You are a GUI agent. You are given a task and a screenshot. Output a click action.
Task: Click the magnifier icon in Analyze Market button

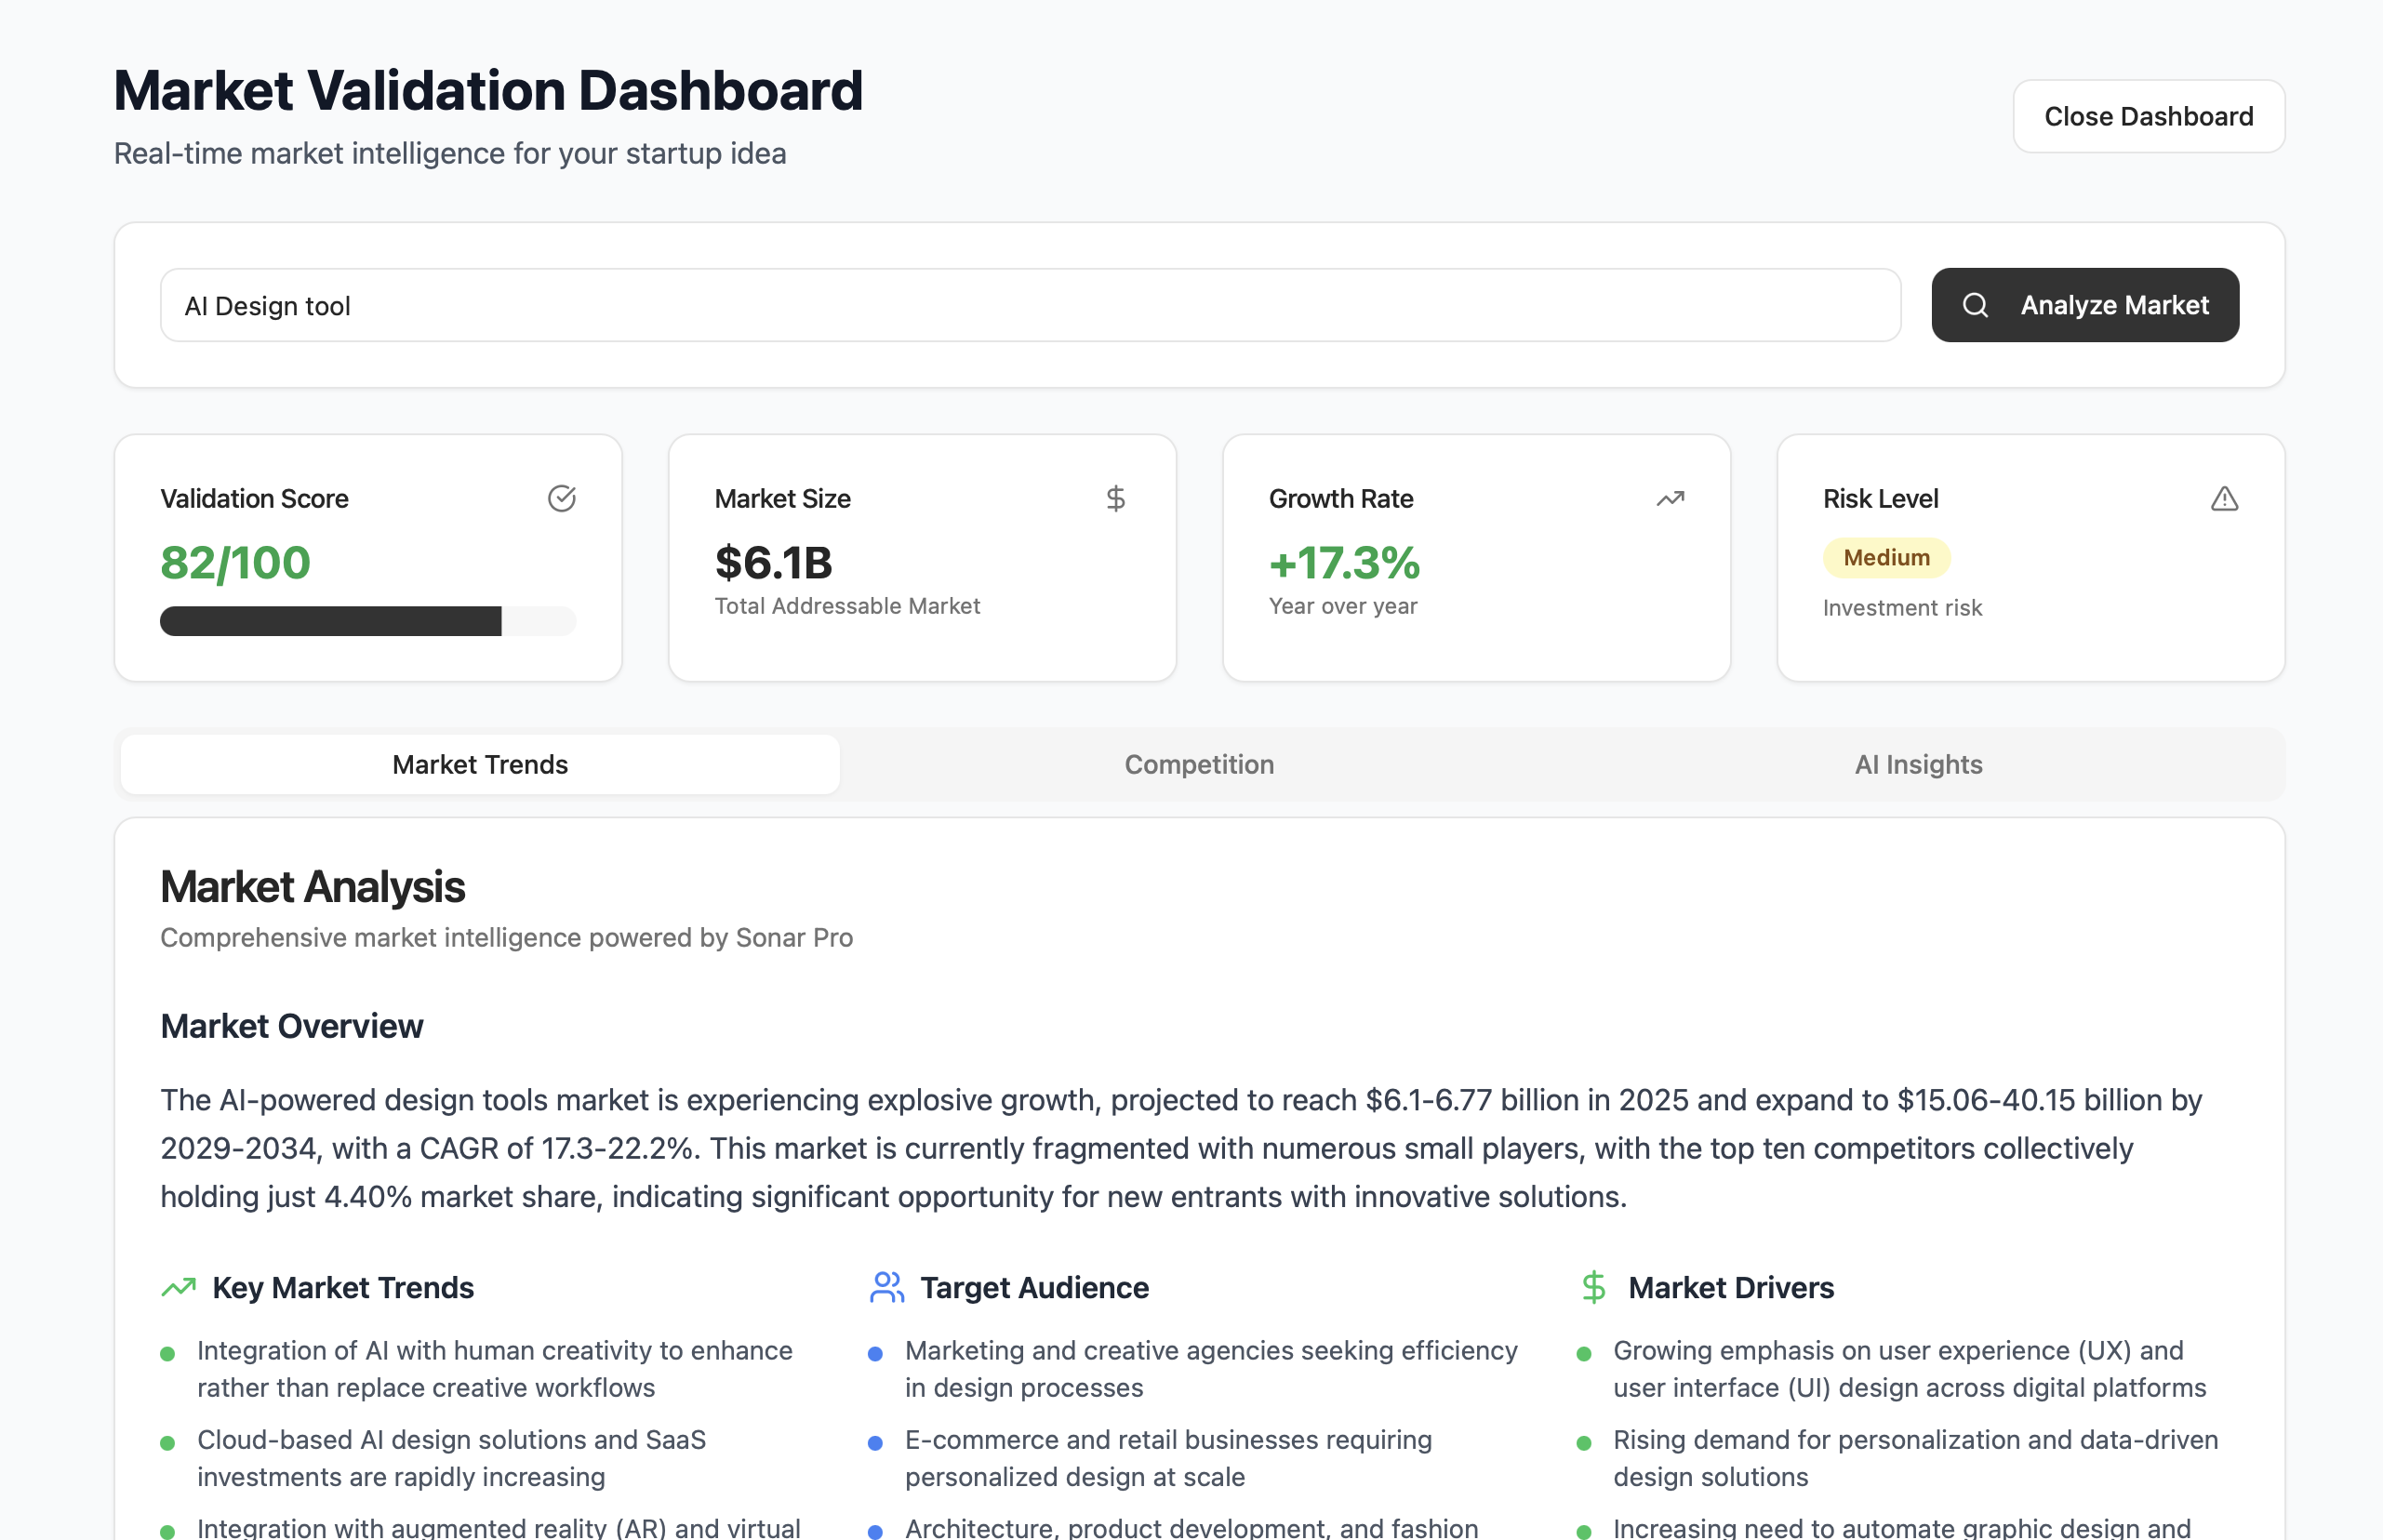tap(1974, 305)
